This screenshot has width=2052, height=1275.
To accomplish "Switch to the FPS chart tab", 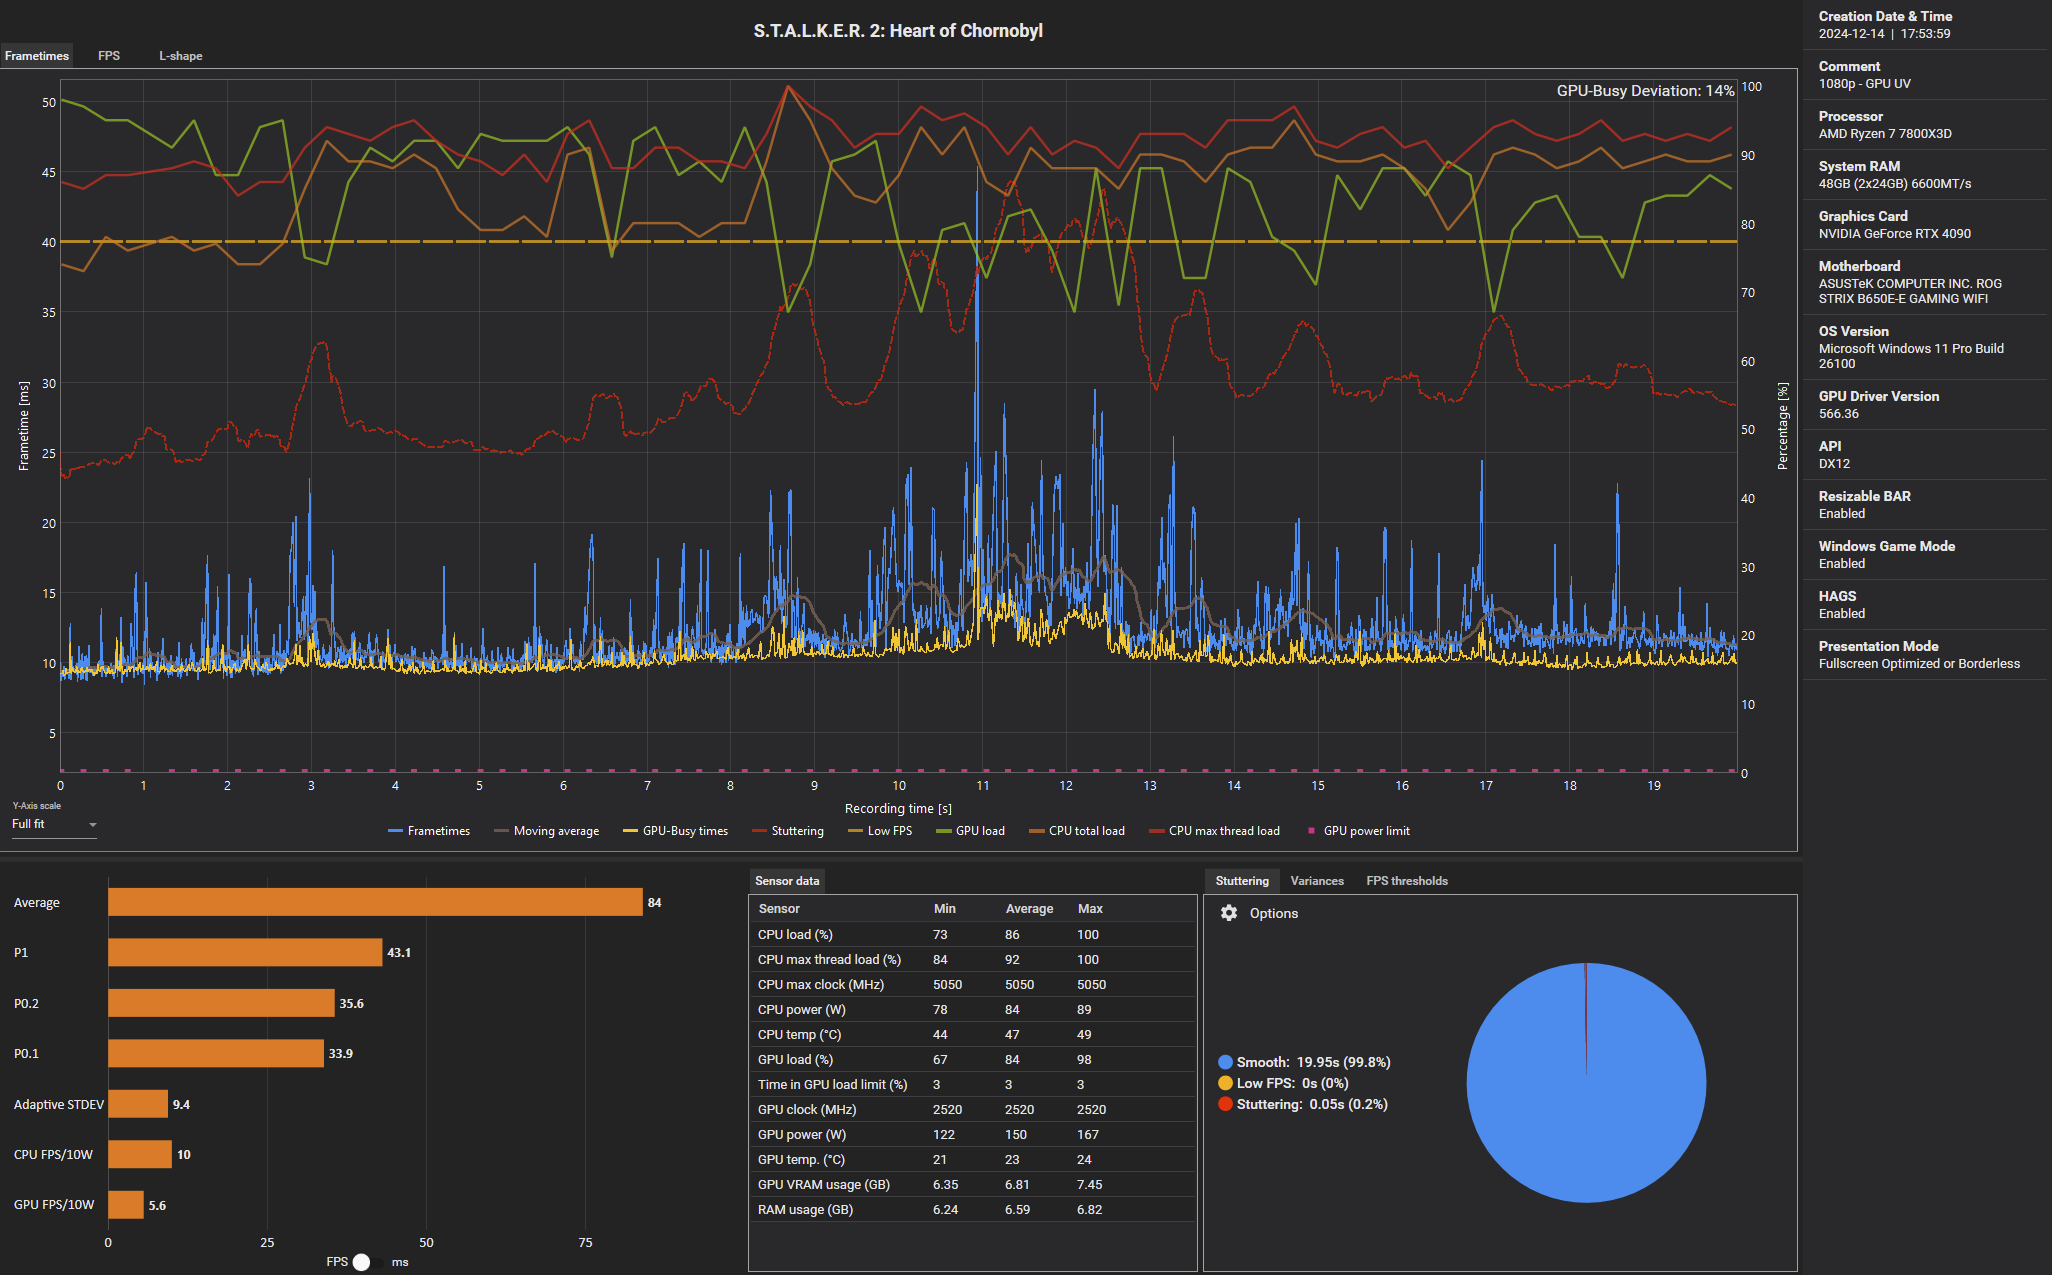I will [x=109, y=56].
